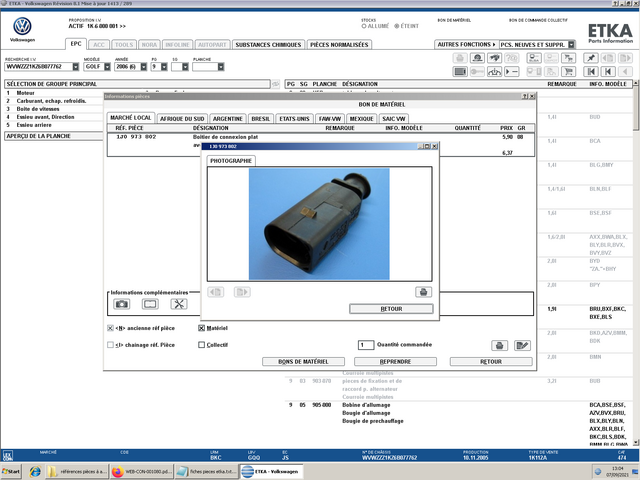Select the ALLUMÉ stocks radio button
Image resolution: width=640 pixels, height=480 pixels.
[364, 26]
